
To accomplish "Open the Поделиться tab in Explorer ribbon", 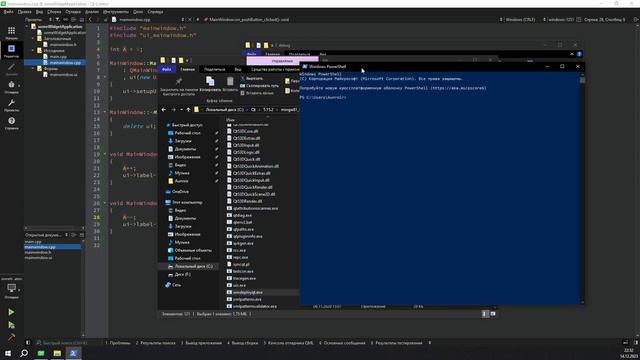I will point(214,69).
